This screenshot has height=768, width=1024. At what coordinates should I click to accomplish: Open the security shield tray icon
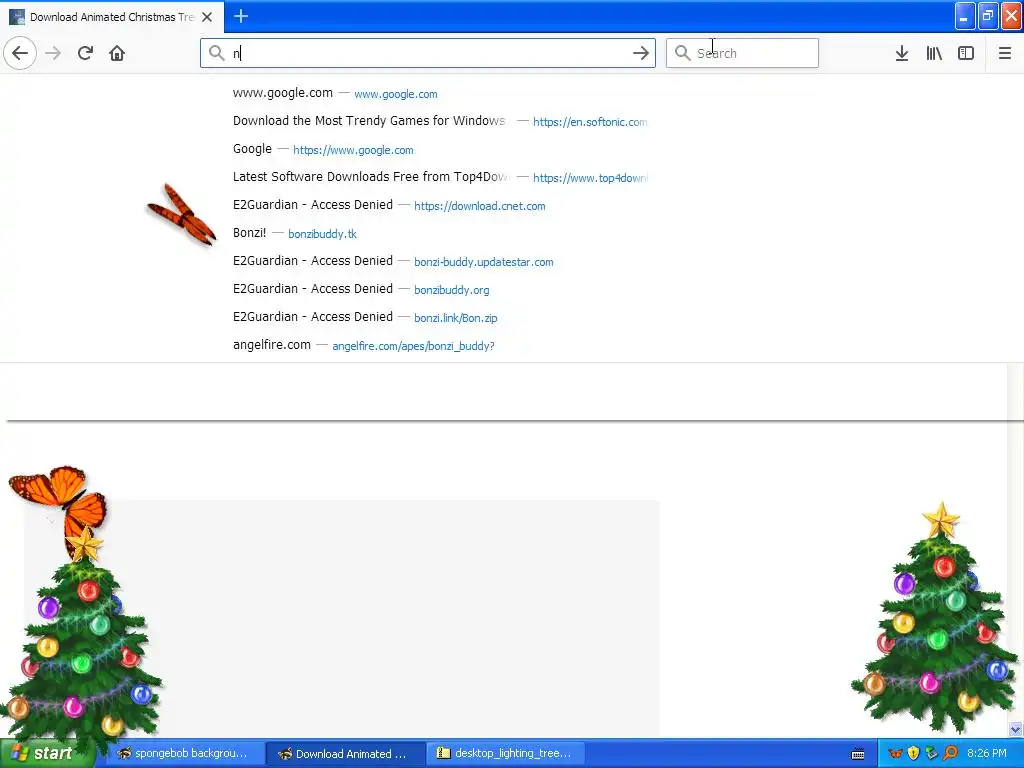pyautogui.click(x=914, y=754)
